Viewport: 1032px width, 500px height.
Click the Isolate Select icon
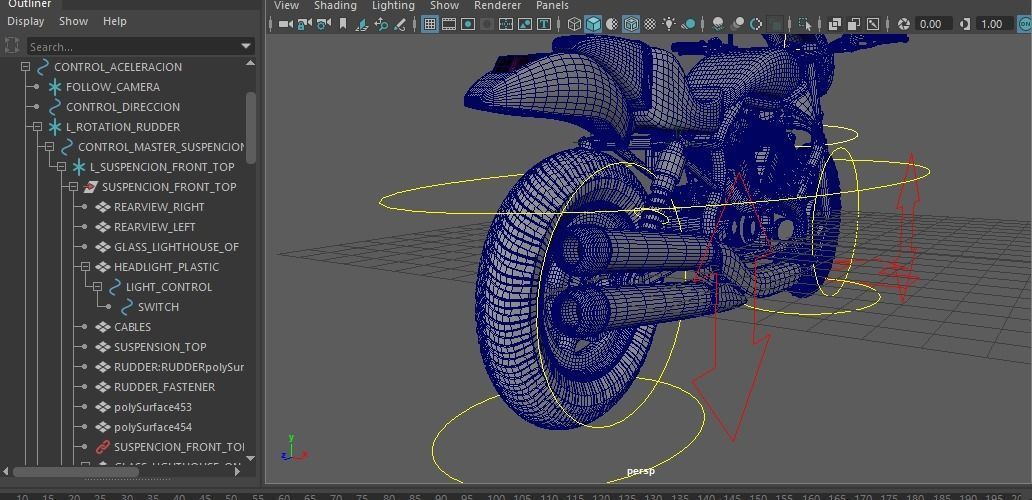pos(805,24)
